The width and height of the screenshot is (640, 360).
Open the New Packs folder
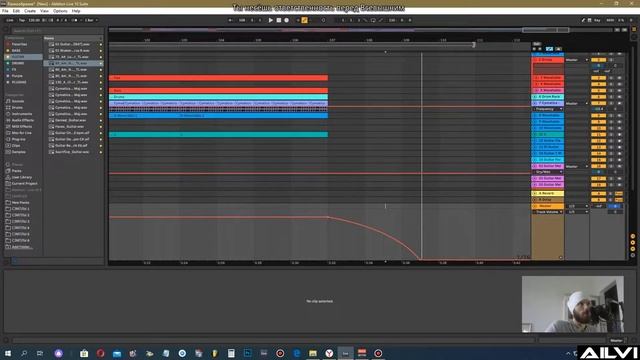20,202
